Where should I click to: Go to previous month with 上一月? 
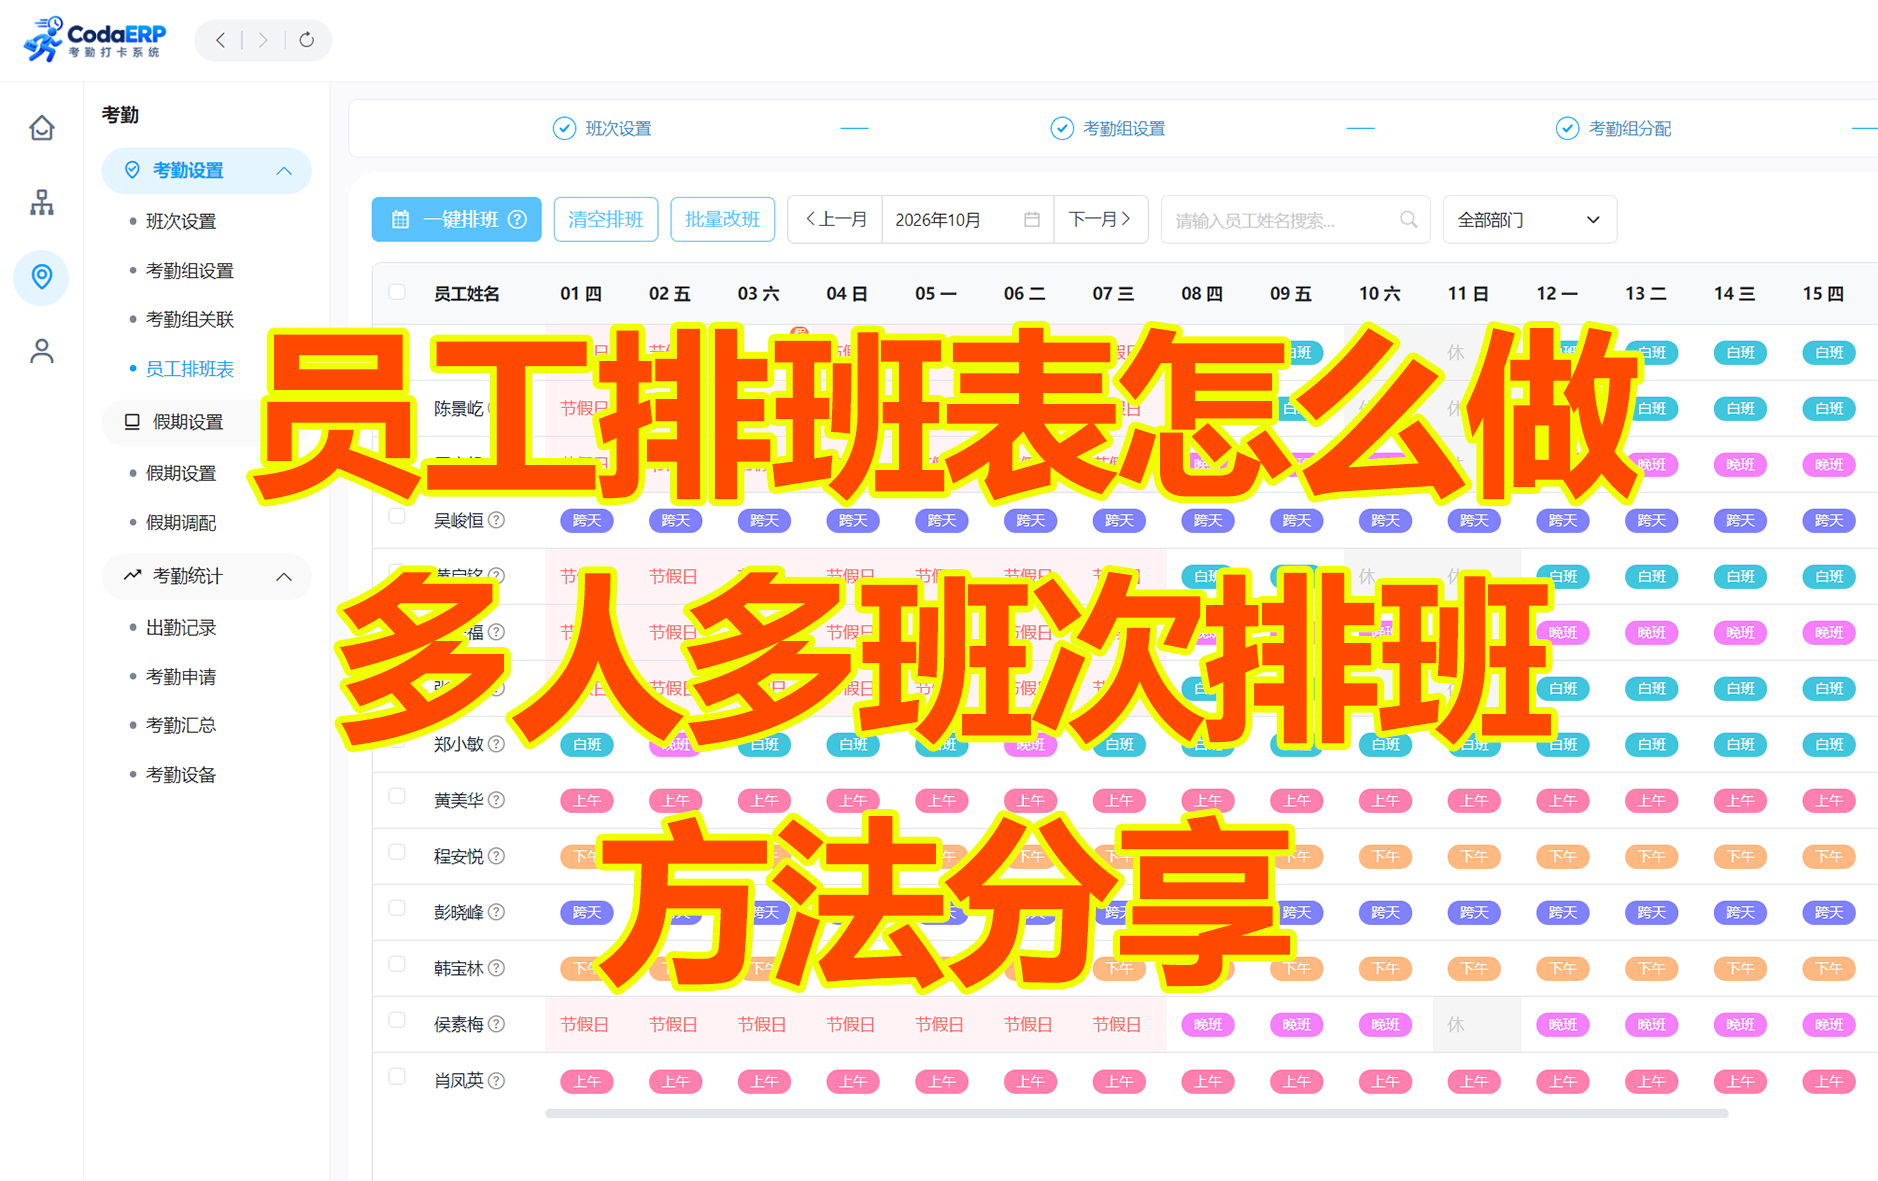(x=836, y=219)
